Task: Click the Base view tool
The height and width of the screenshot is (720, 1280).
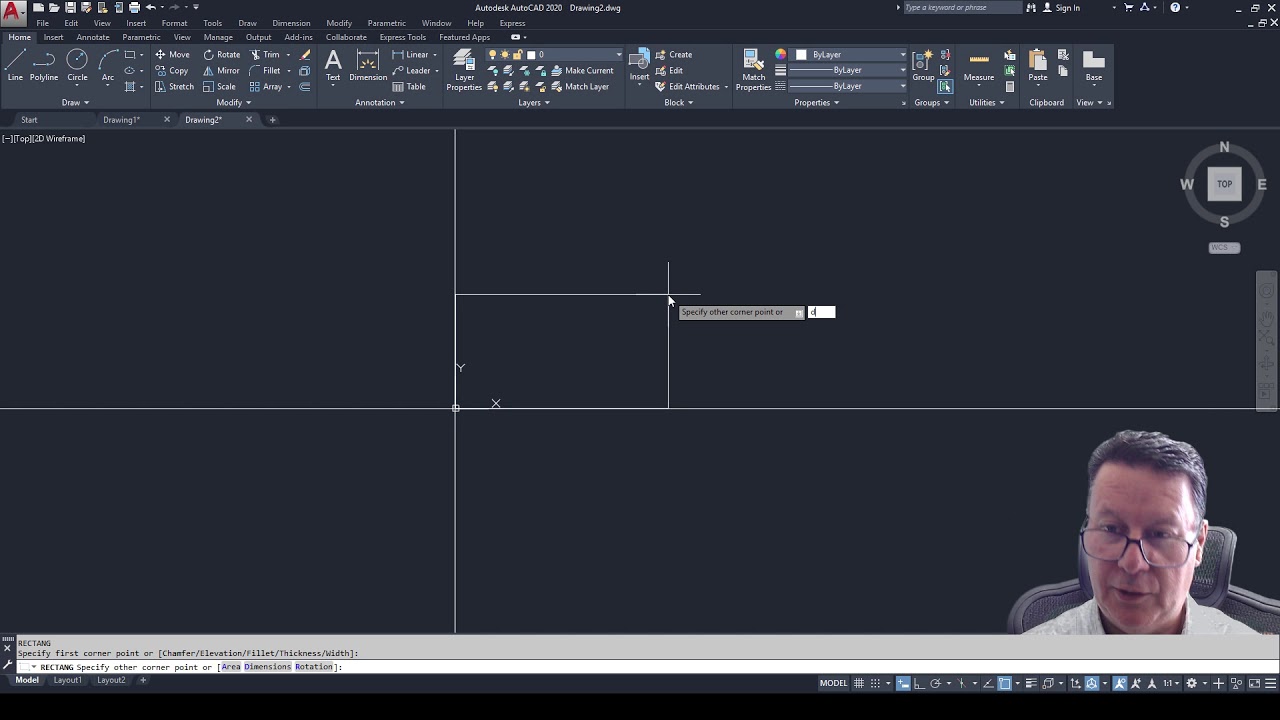Action: (x=1094, y=66)
